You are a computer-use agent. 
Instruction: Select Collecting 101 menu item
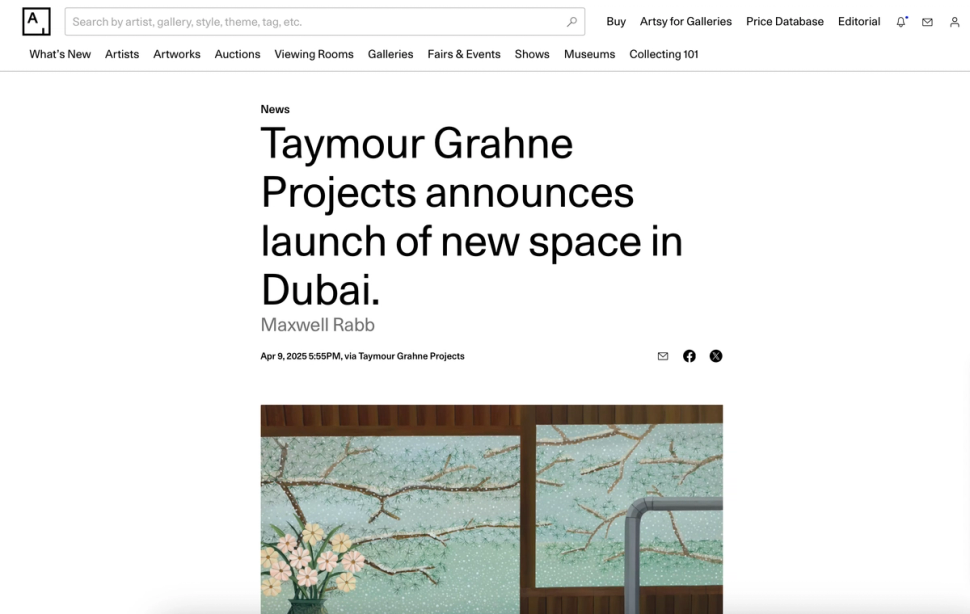click(664, 54)
